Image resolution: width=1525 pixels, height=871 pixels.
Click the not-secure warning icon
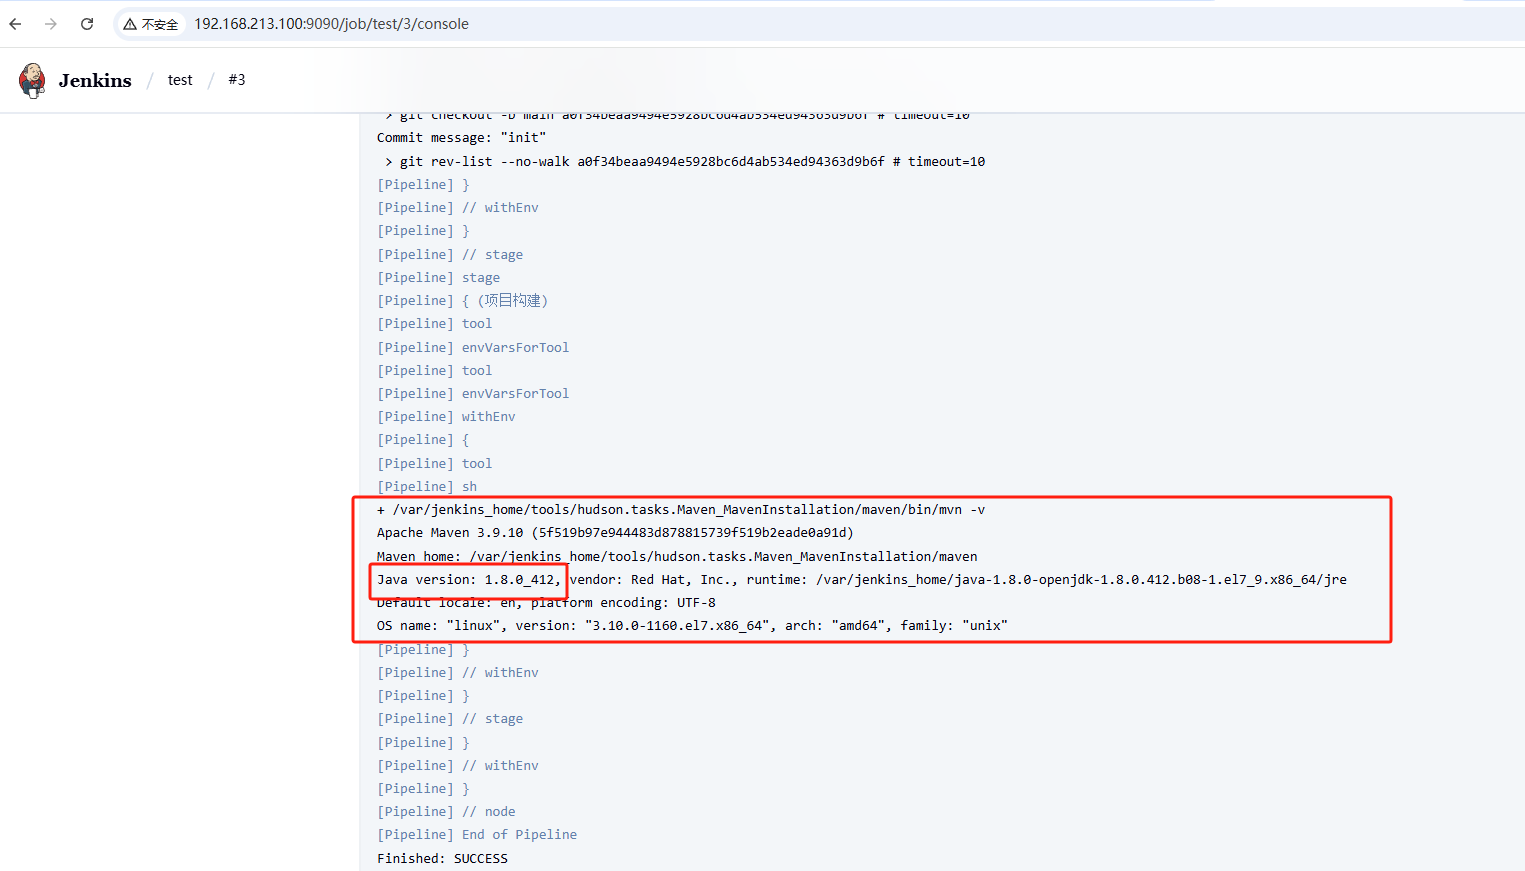130,24
